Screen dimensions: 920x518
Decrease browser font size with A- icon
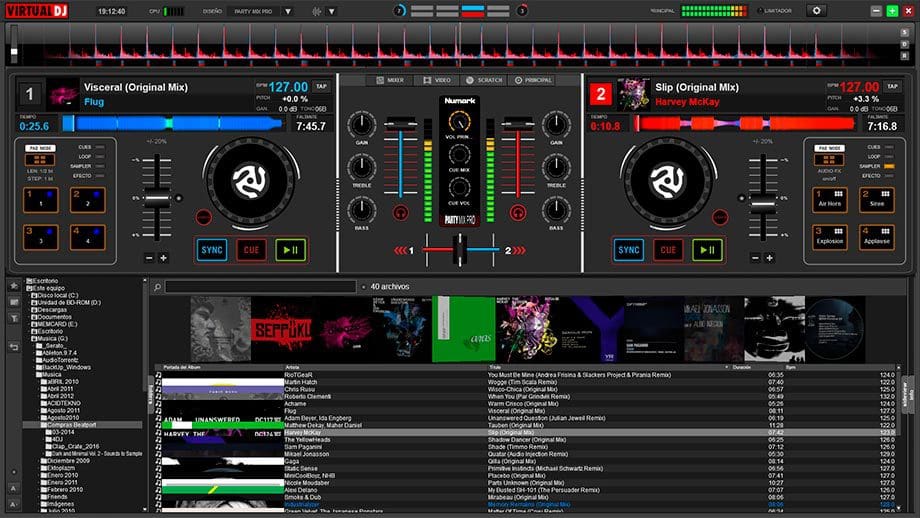point(13,504)
